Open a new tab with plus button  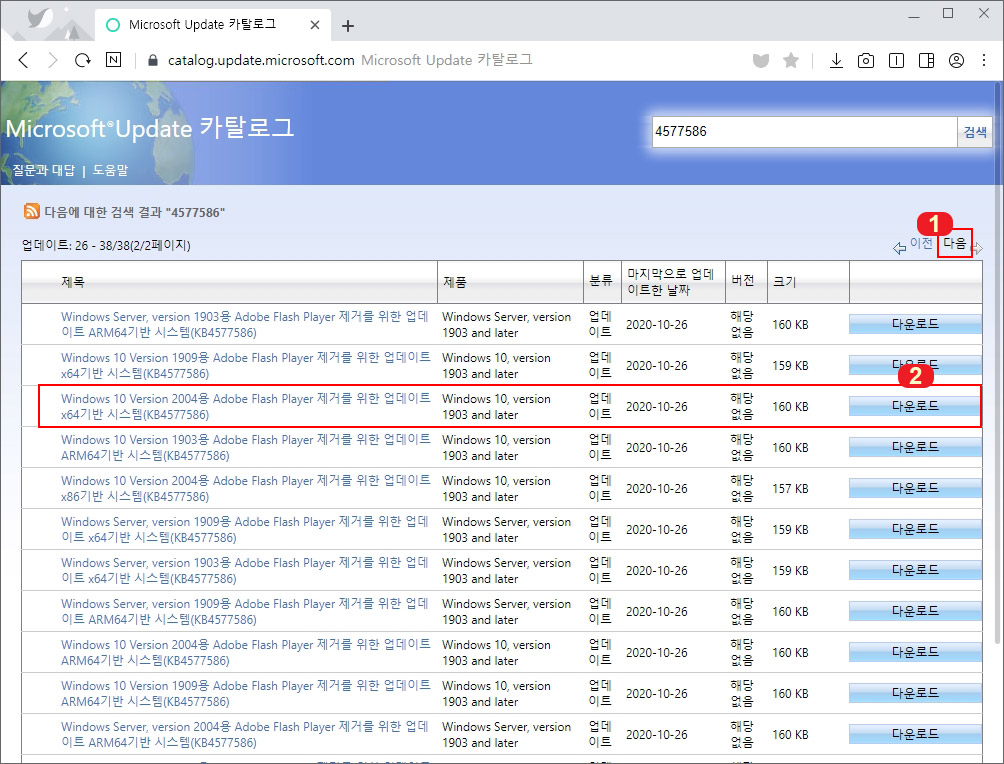click(348, 26)
